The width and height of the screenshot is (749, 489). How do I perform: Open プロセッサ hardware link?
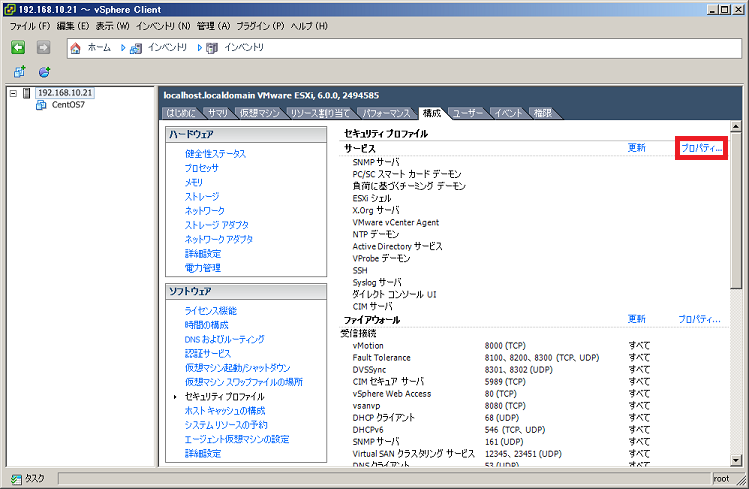(x=202, y=168)
